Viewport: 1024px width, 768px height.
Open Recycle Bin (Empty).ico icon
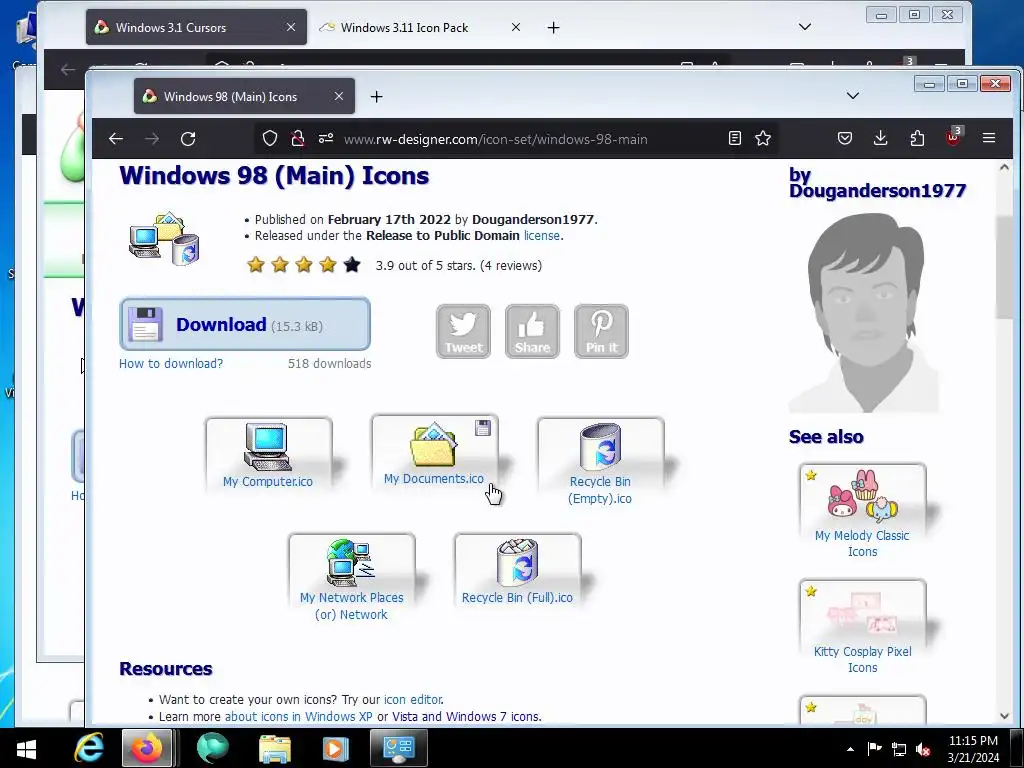[600, 462]
